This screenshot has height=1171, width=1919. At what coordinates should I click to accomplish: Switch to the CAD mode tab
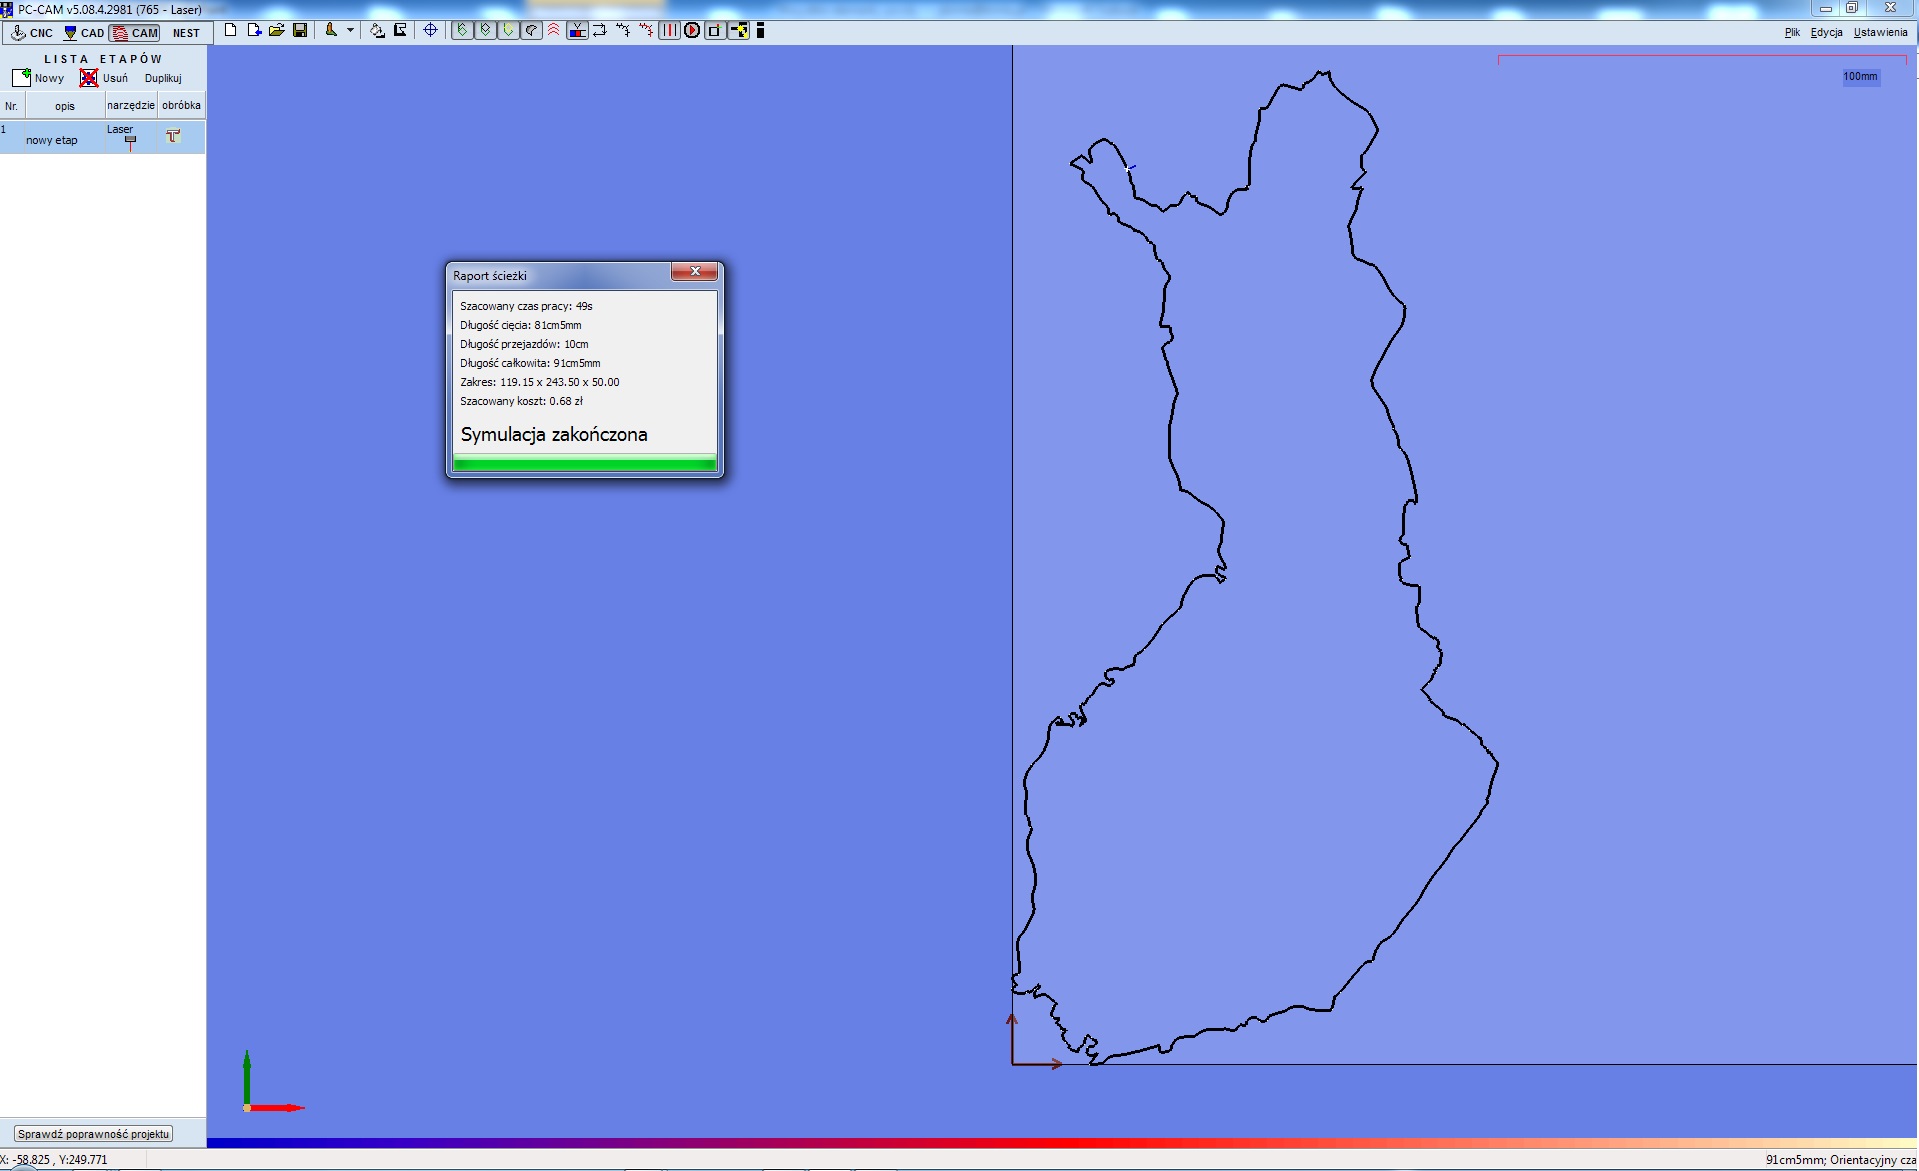[x=83, y=33]
